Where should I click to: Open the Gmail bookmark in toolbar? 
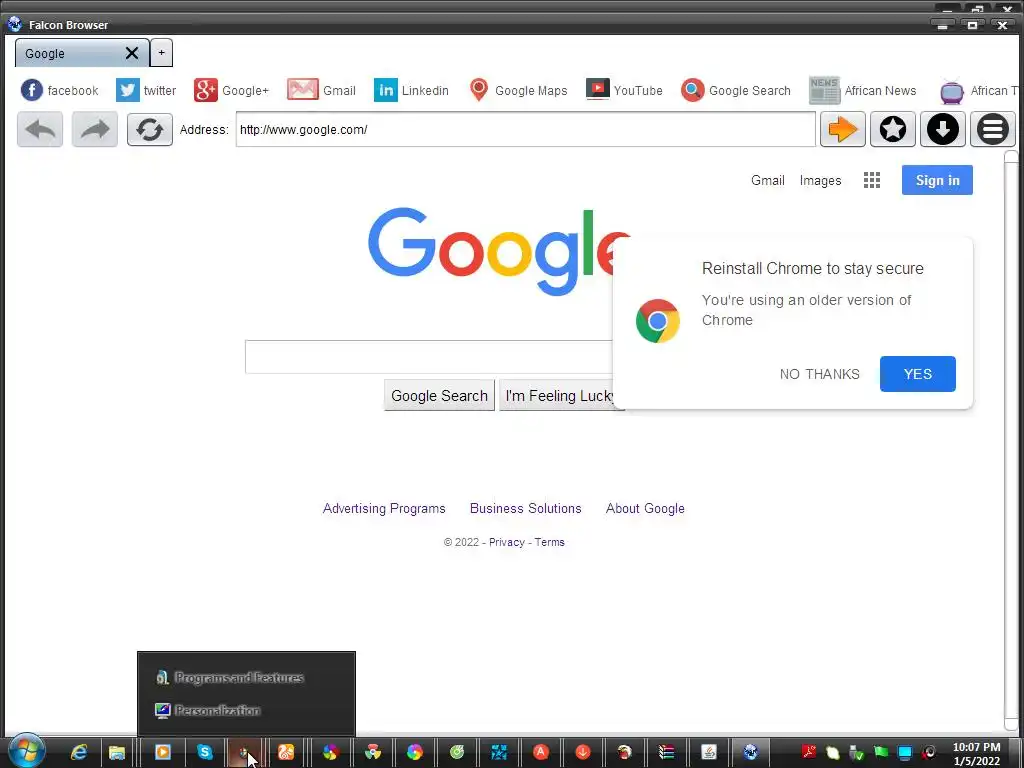[x=321, y=90]
